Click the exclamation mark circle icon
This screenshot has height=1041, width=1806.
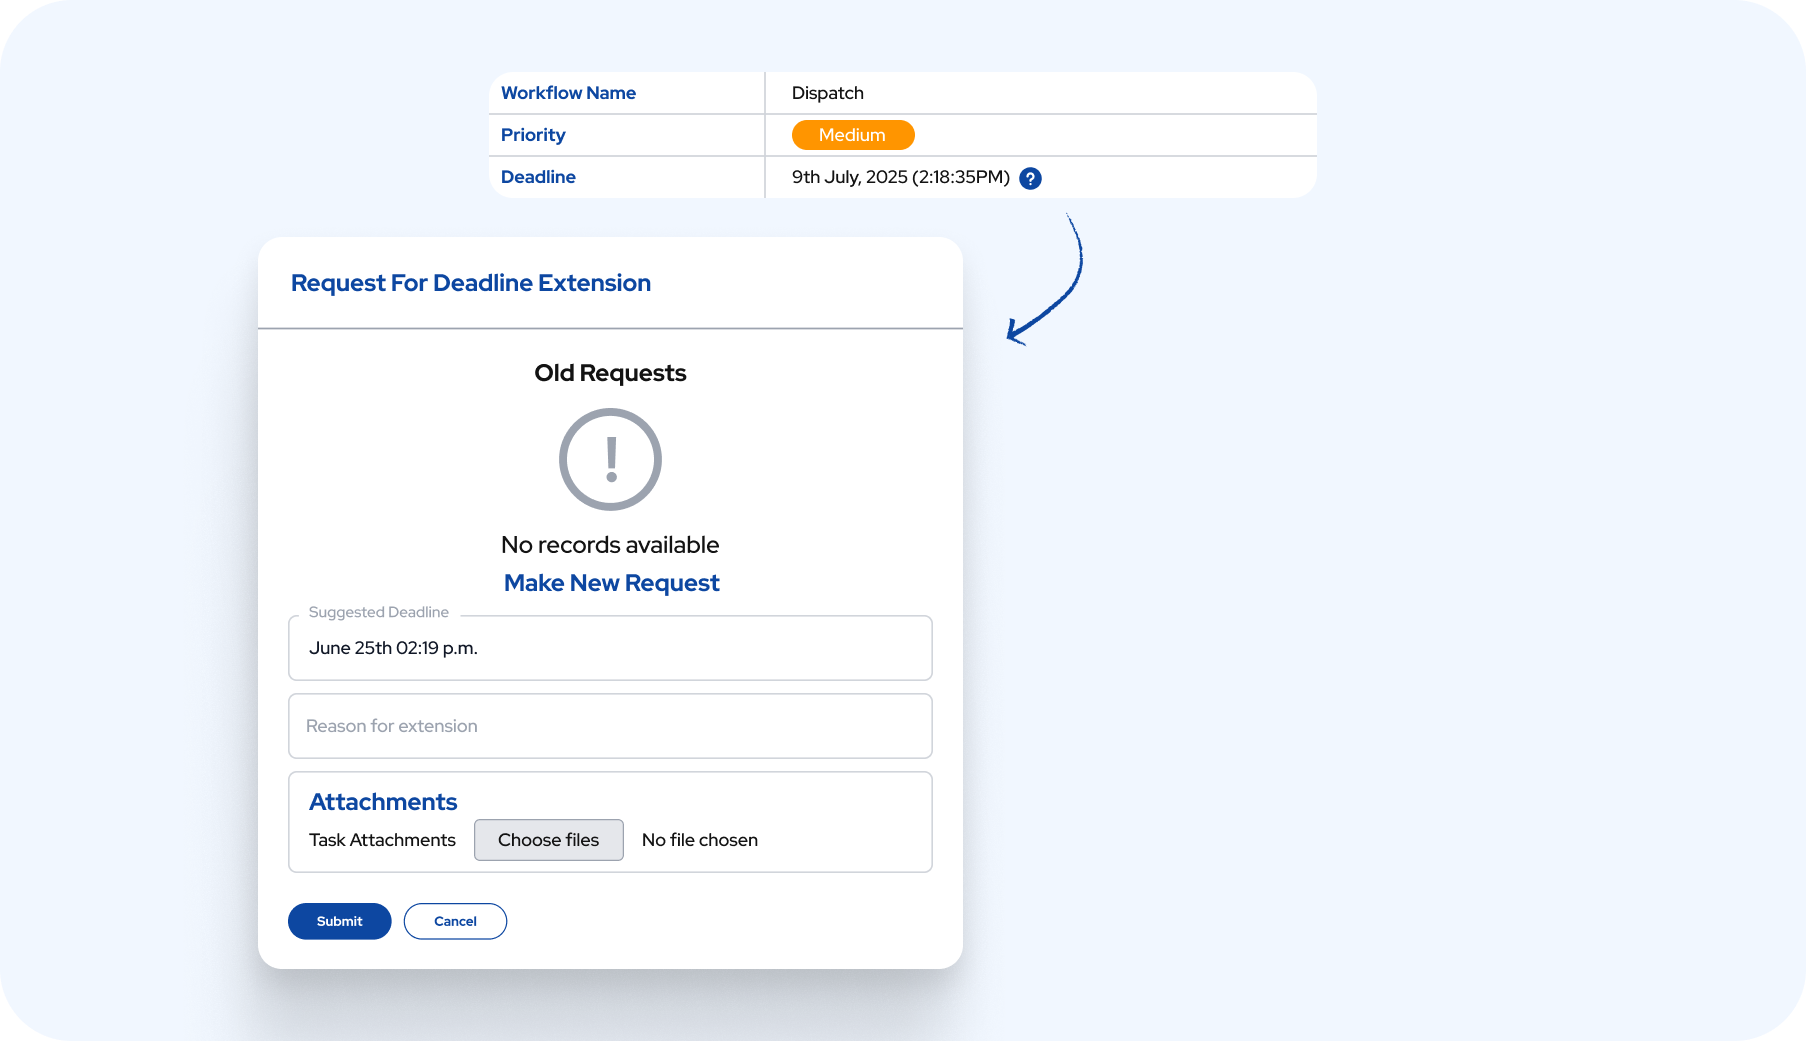[x=610, y=459]
